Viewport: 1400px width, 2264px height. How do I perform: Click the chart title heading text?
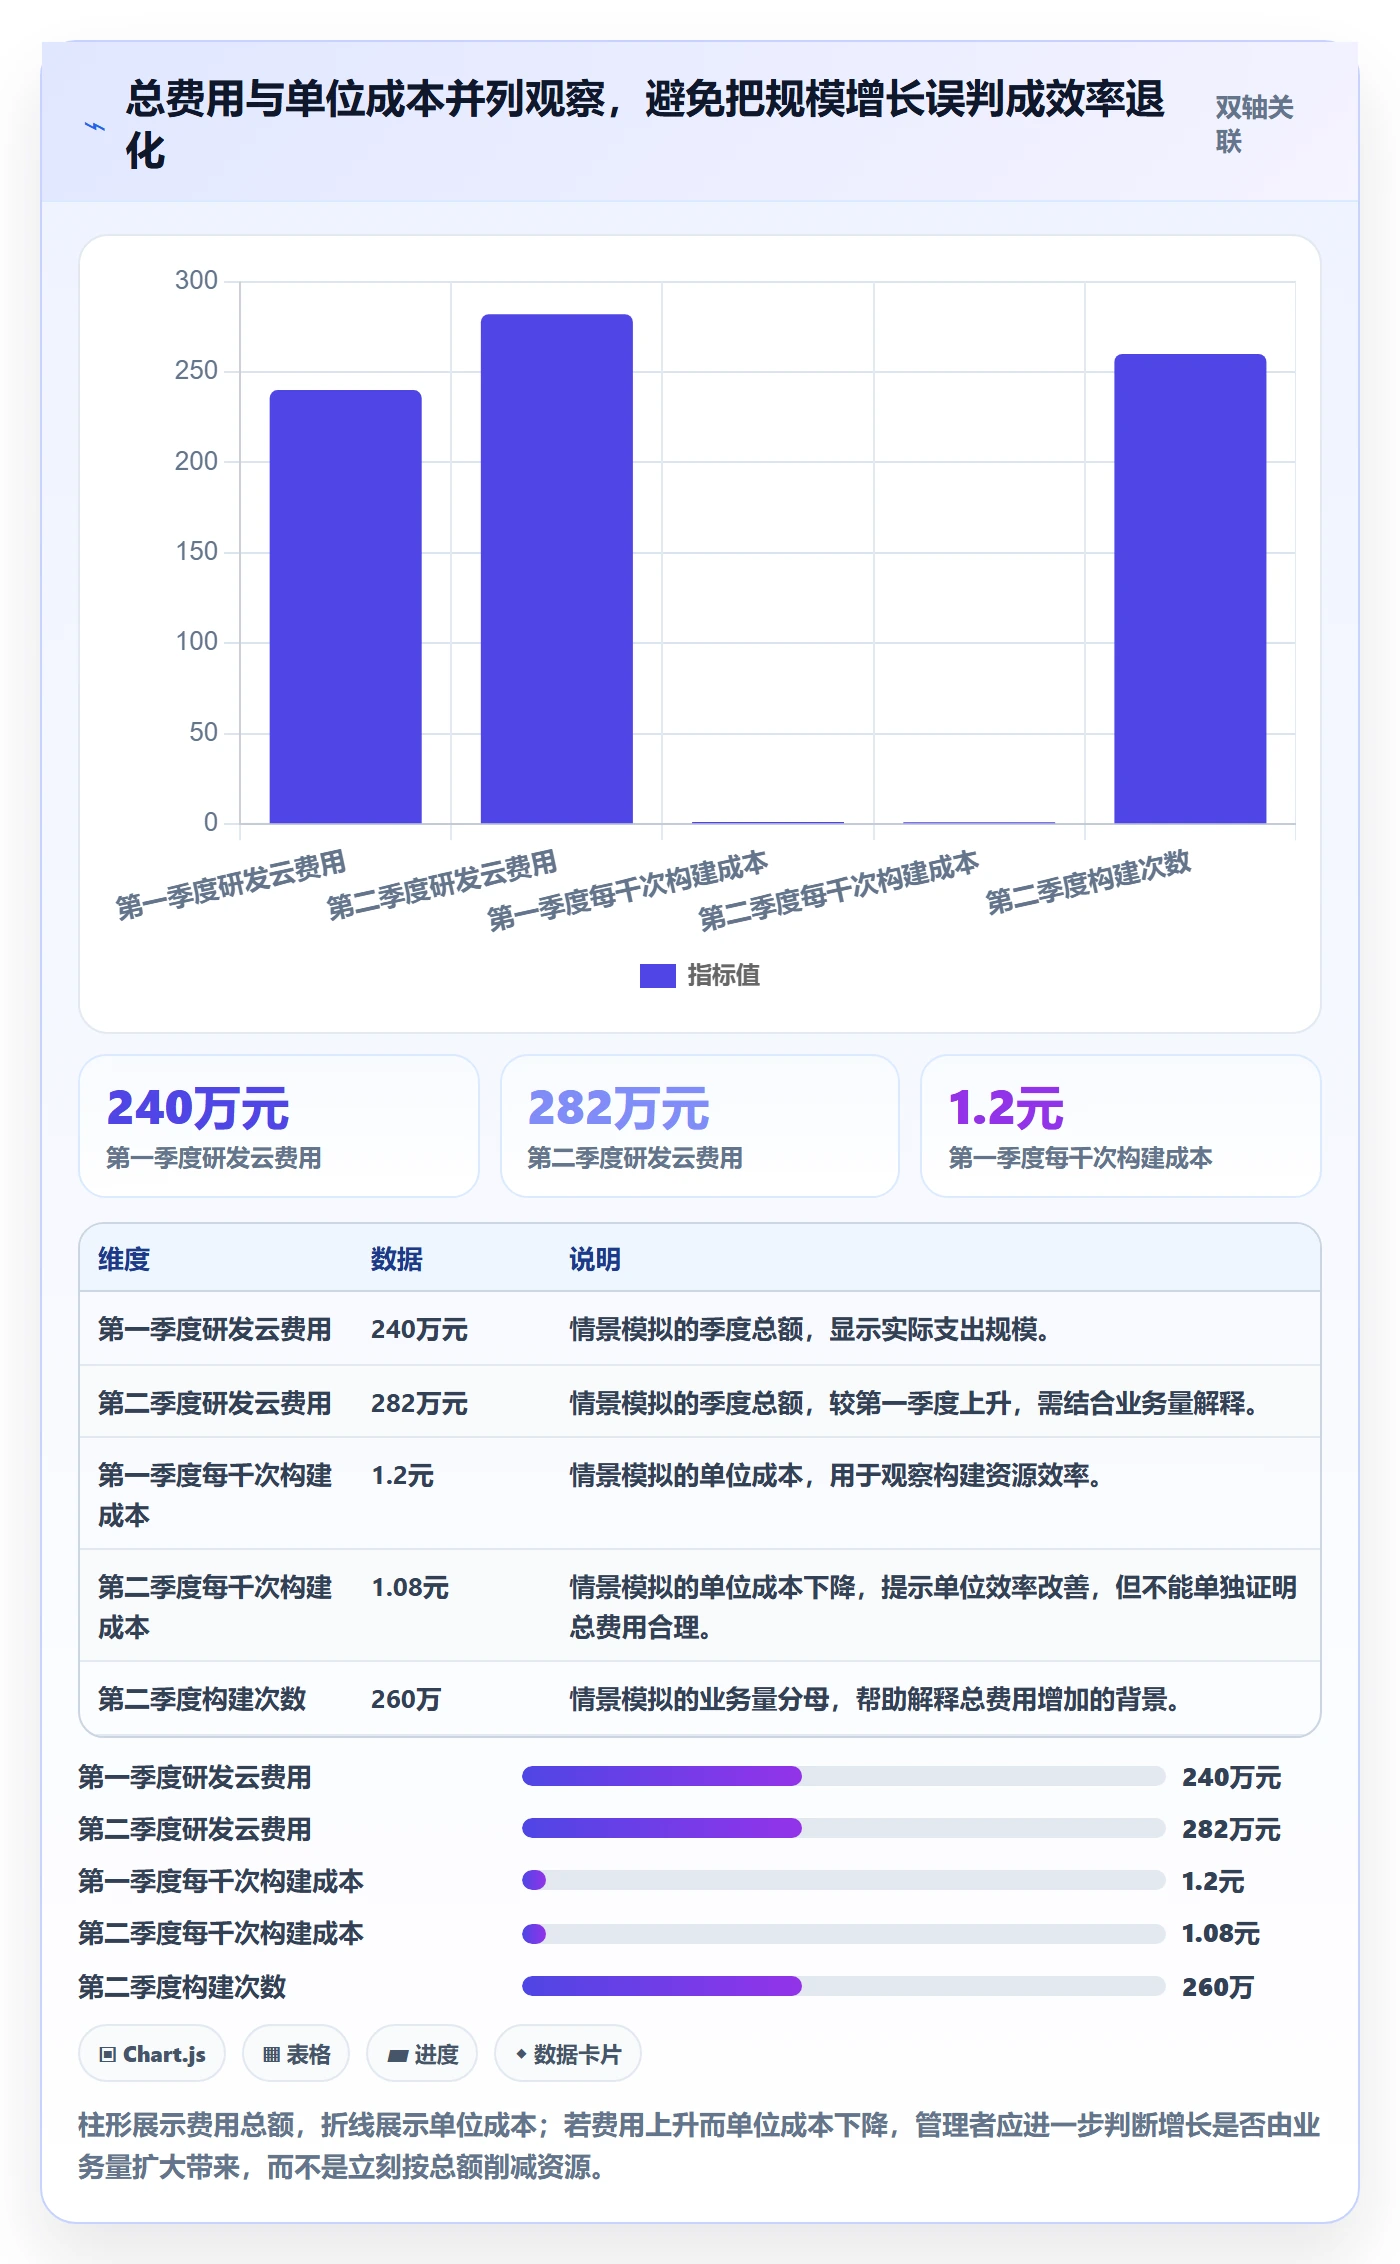(x=645, y=125)
